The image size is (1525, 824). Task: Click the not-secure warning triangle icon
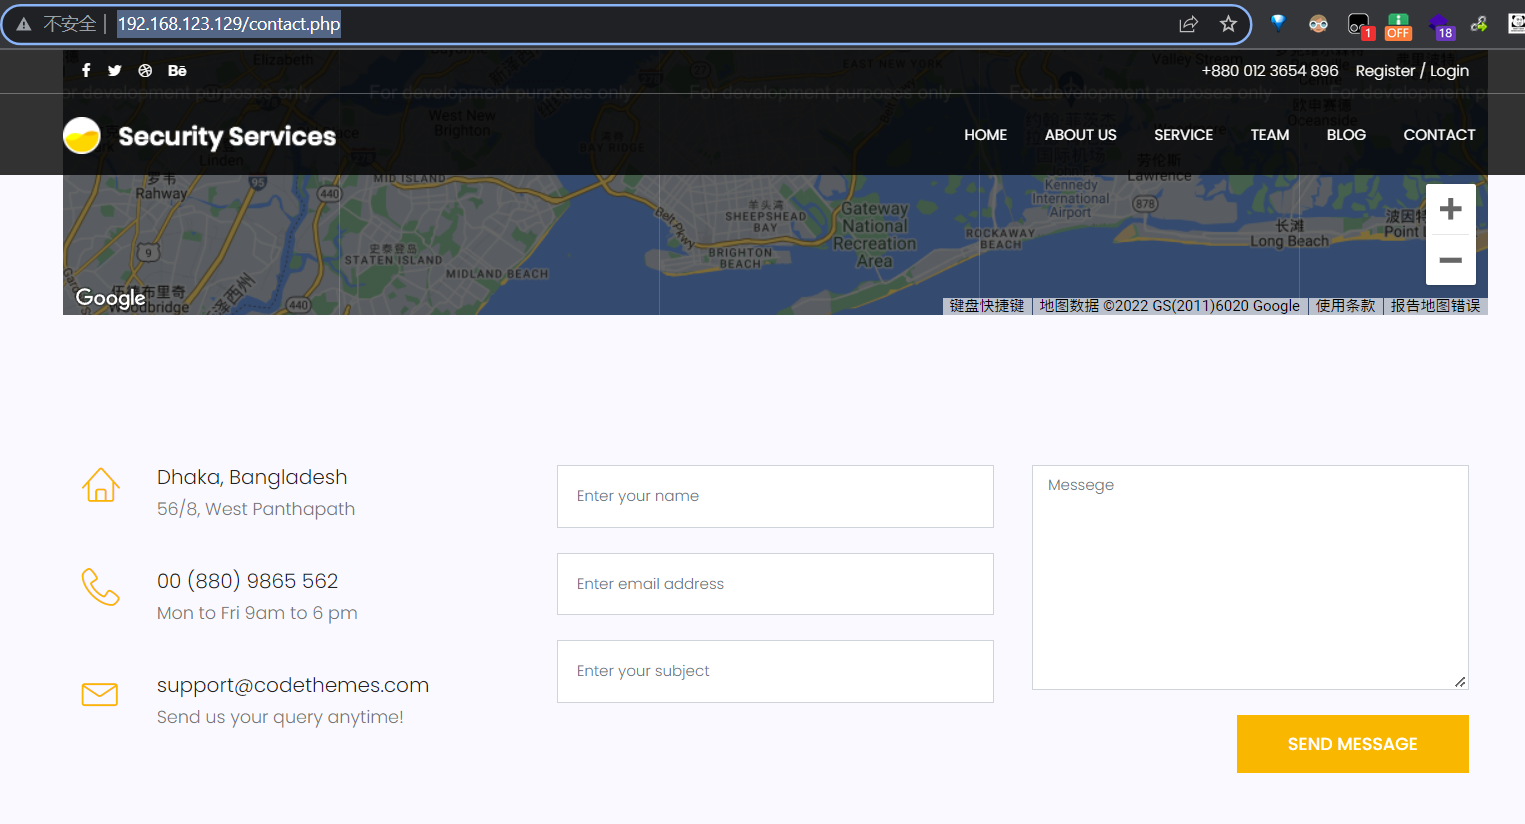[24, 24]
